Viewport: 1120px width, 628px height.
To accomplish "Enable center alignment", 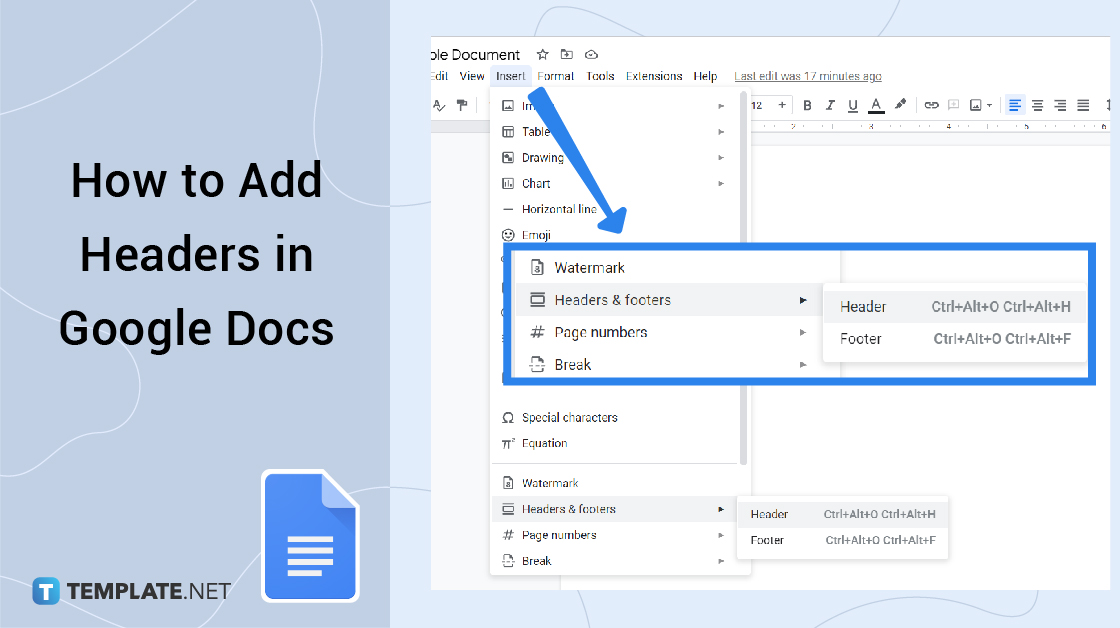I will point(1037,106).
